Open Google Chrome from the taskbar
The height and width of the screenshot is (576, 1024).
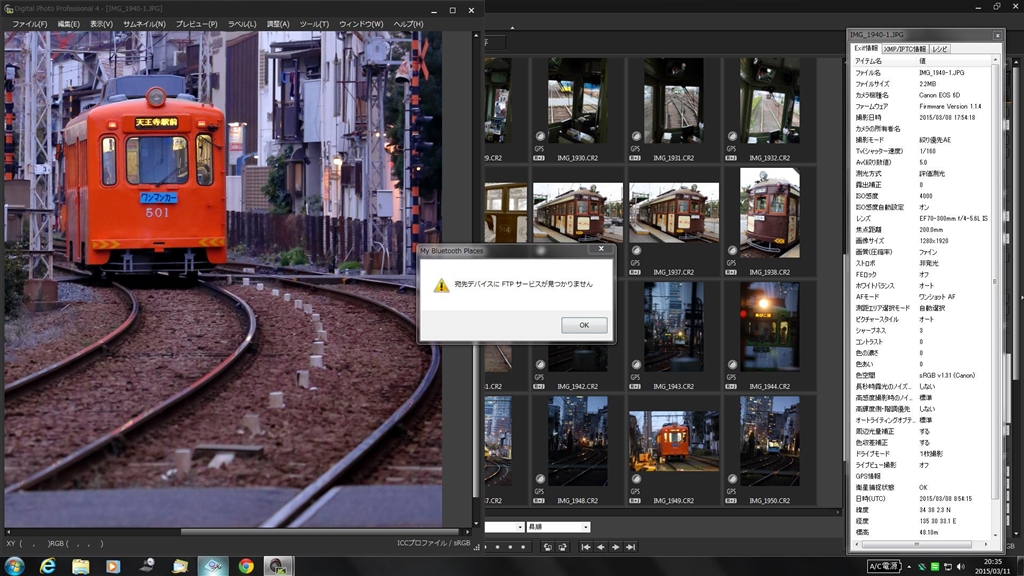point(246,566)
